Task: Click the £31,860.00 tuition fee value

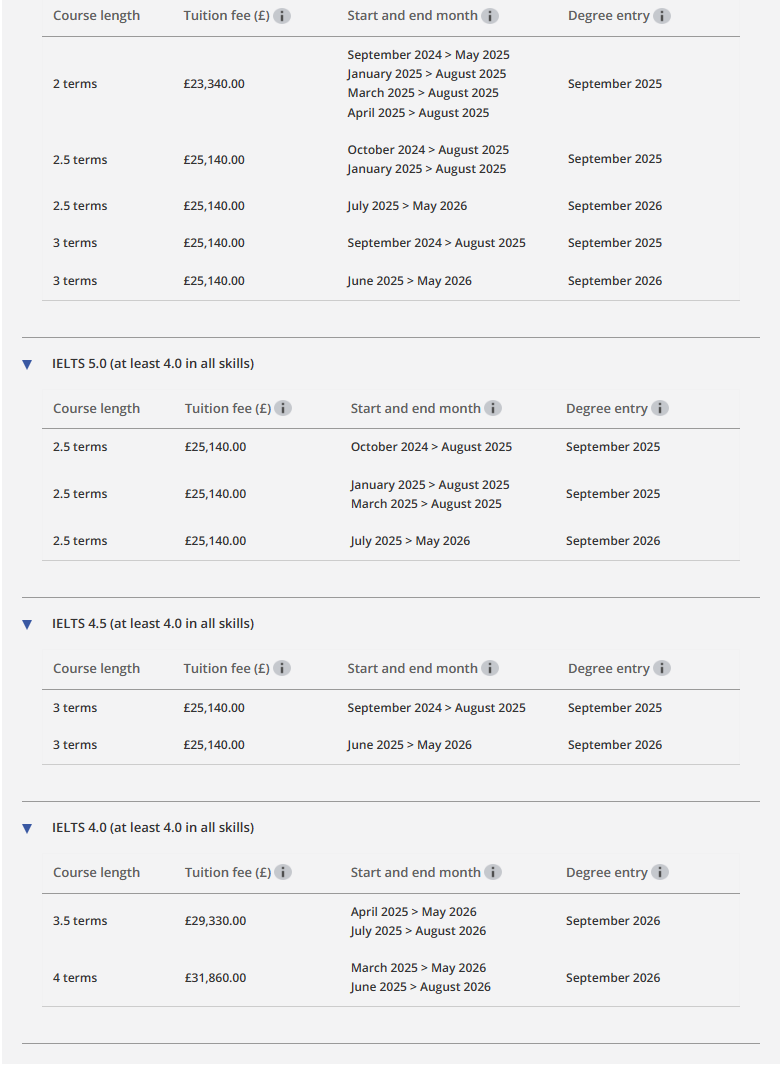Action: tap(215, 978)
